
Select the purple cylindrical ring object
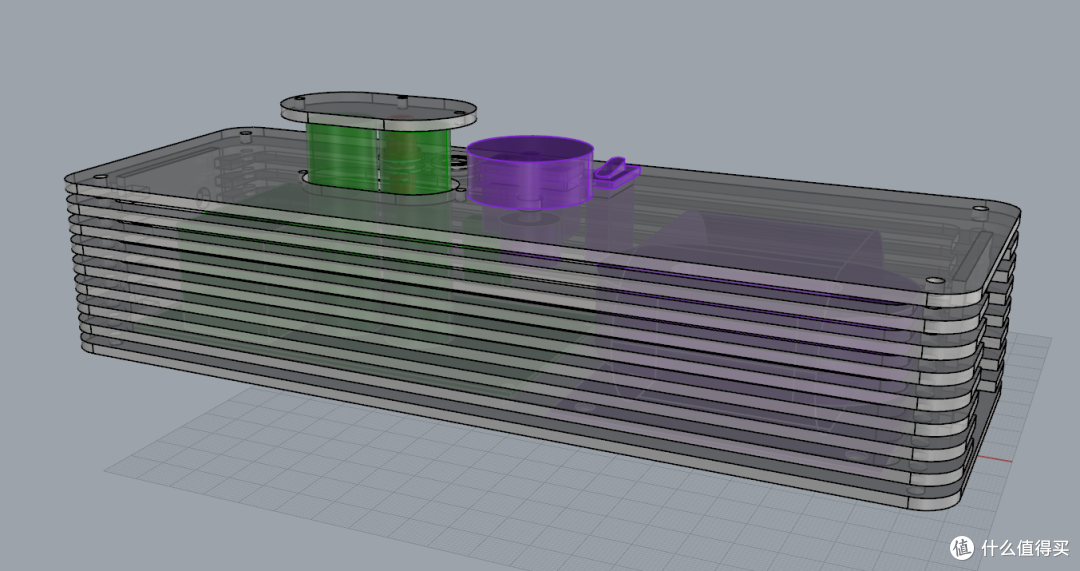coord(529,172)
